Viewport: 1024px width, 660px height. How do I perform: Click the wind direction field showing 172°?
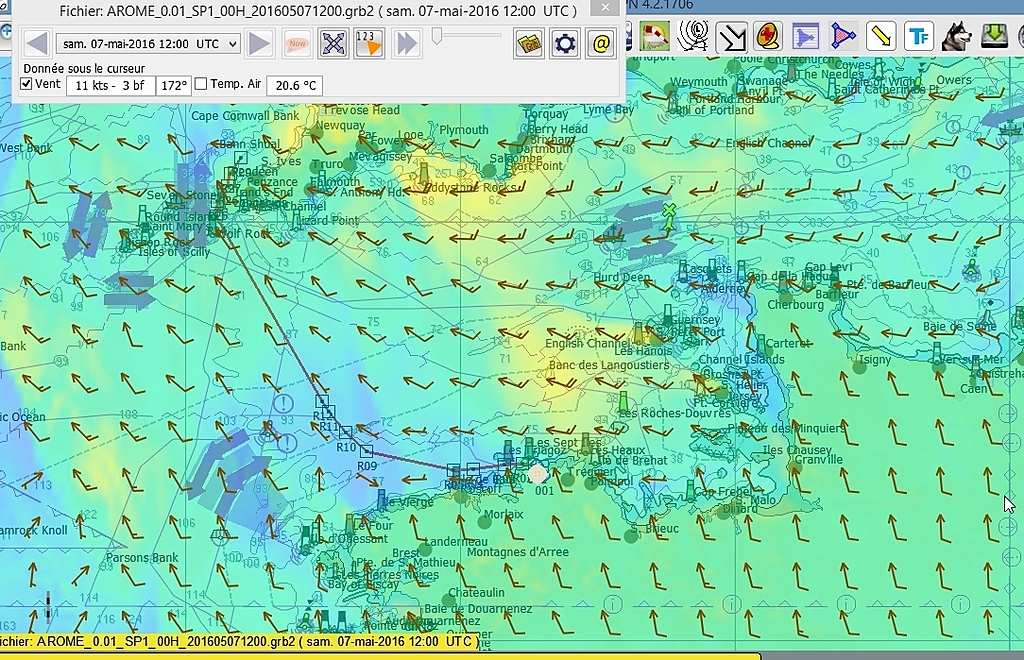174,86
